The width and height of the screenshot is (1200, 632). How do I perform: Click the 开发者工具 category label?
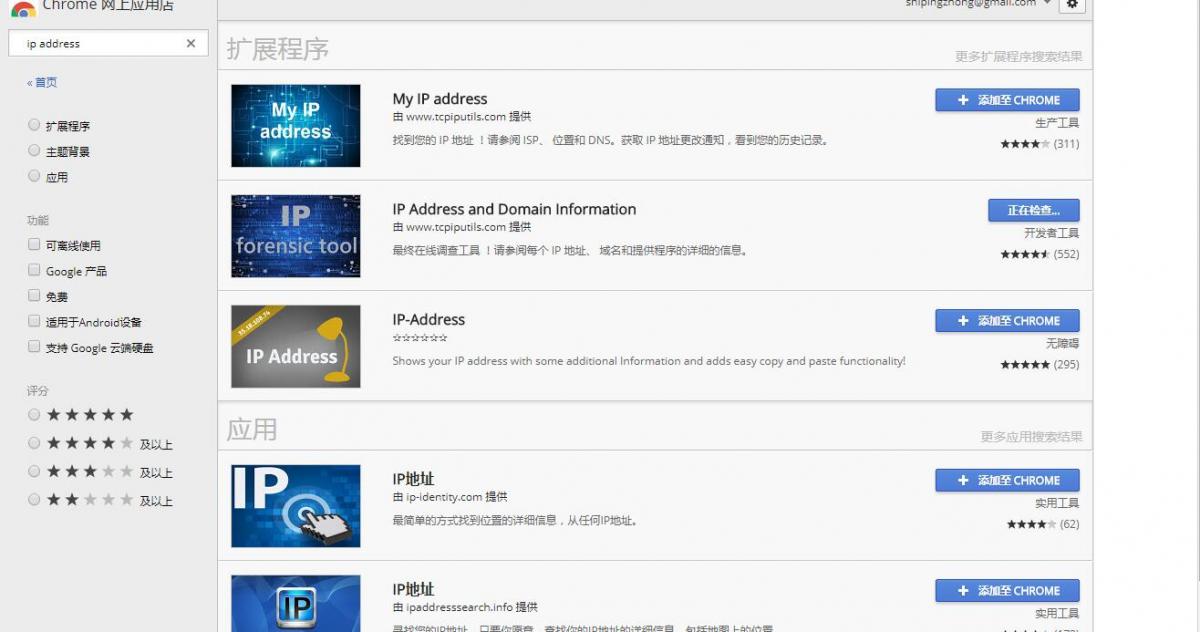pyautogui.click(x=1052, y=233)
